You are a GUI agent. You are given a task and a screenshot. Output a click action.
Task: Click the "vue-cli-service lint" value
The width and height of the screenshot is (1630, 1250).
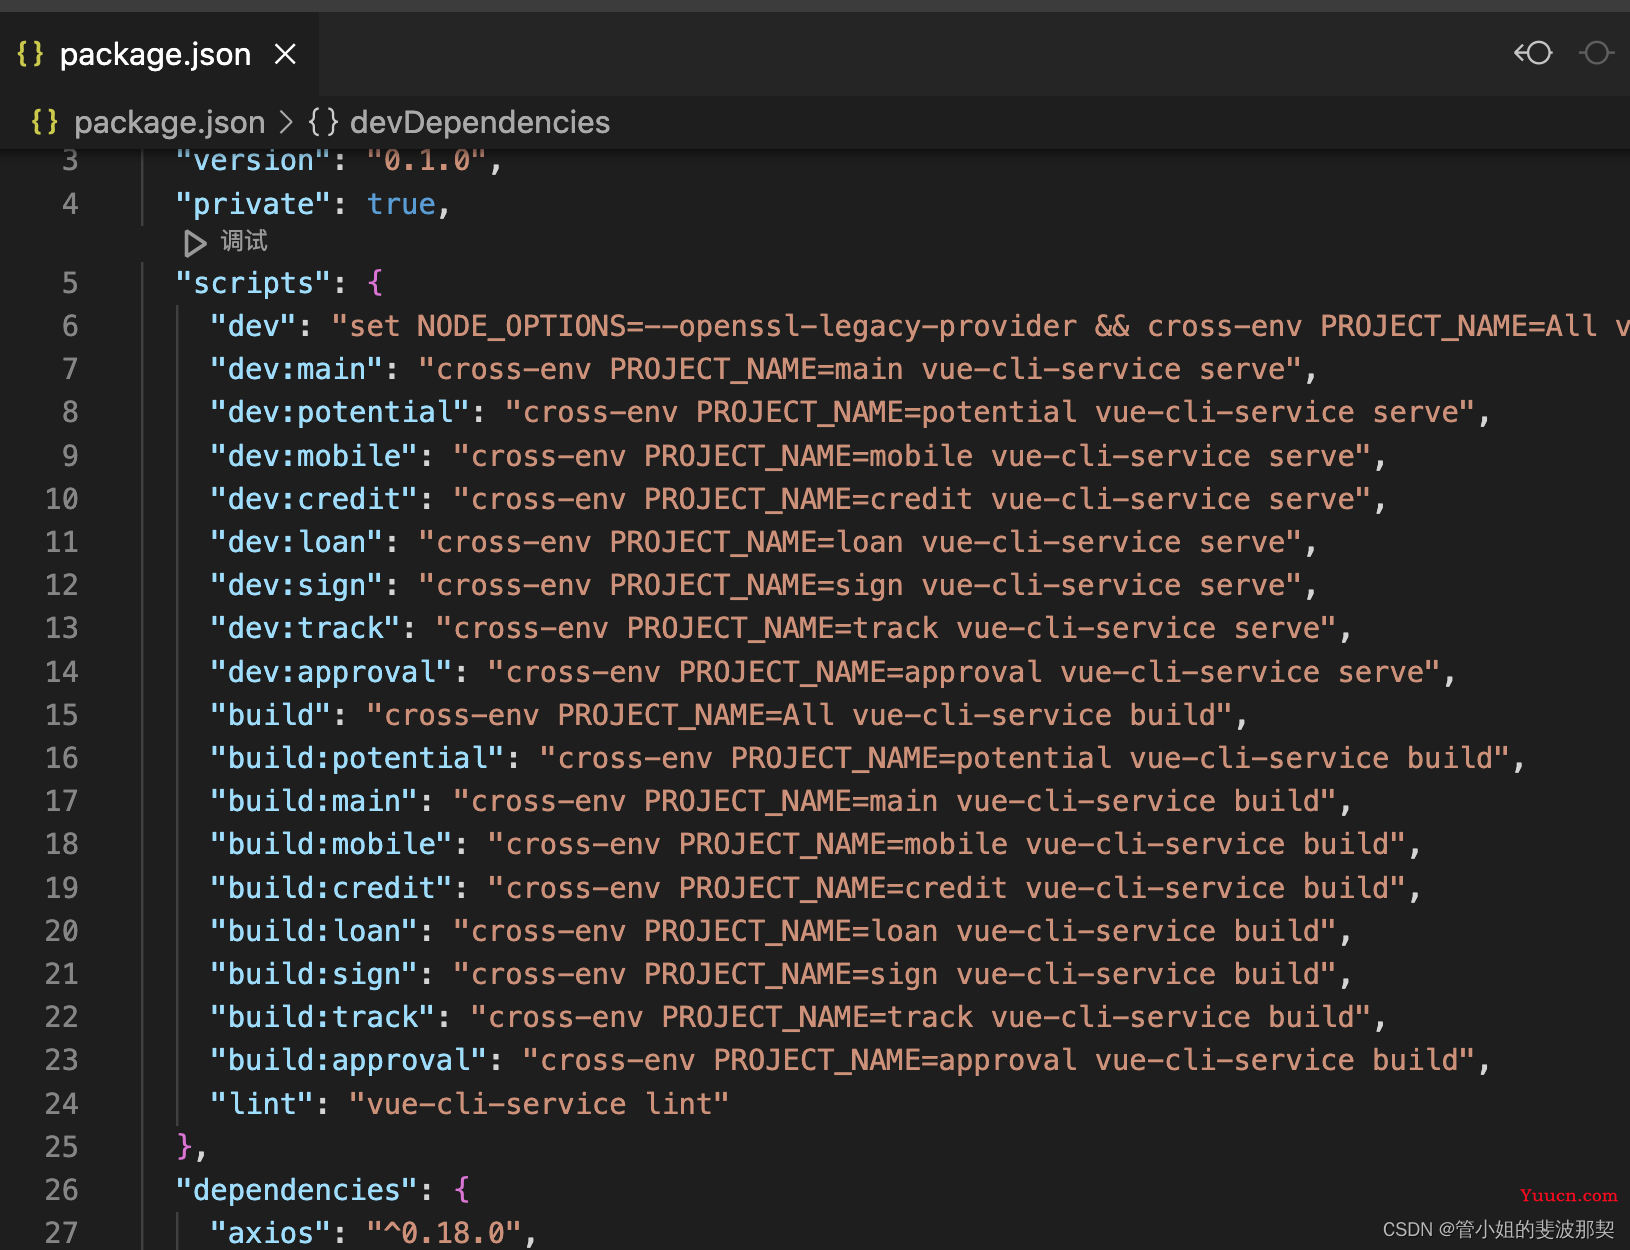[x=539, y=1104]
